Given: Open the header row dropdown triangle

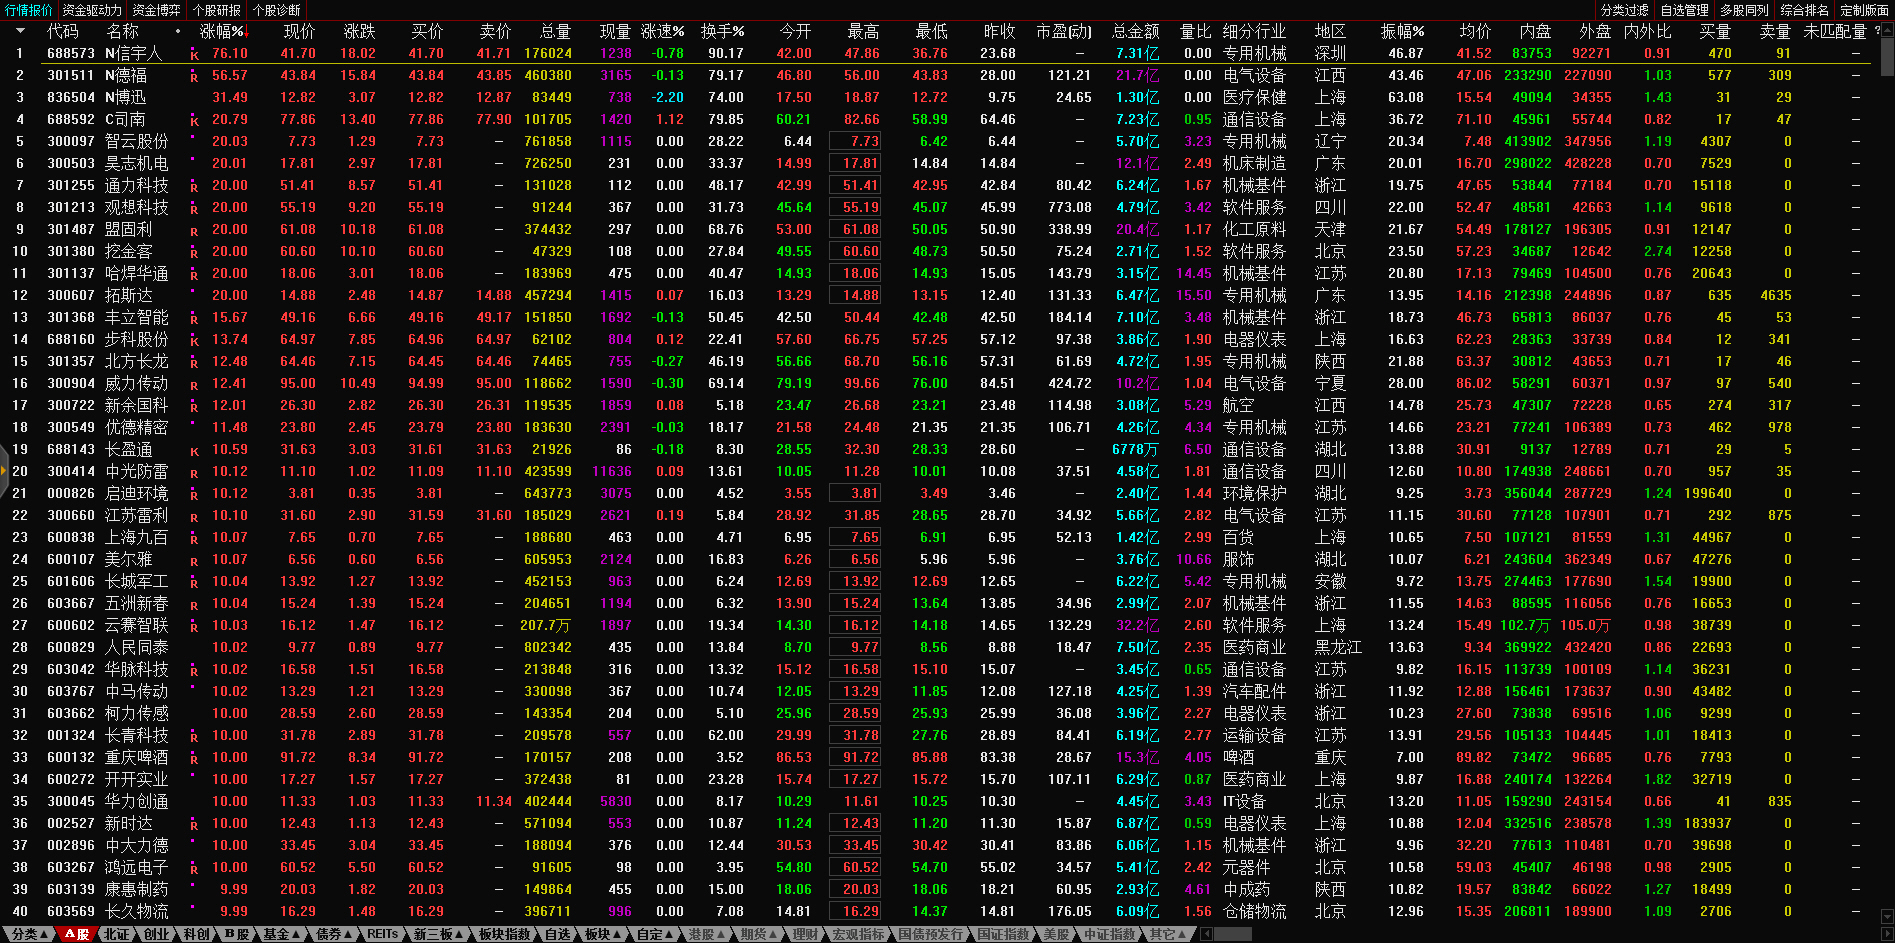Looking at the screenshot, I should pyautogui.click(x=20, y=32).
